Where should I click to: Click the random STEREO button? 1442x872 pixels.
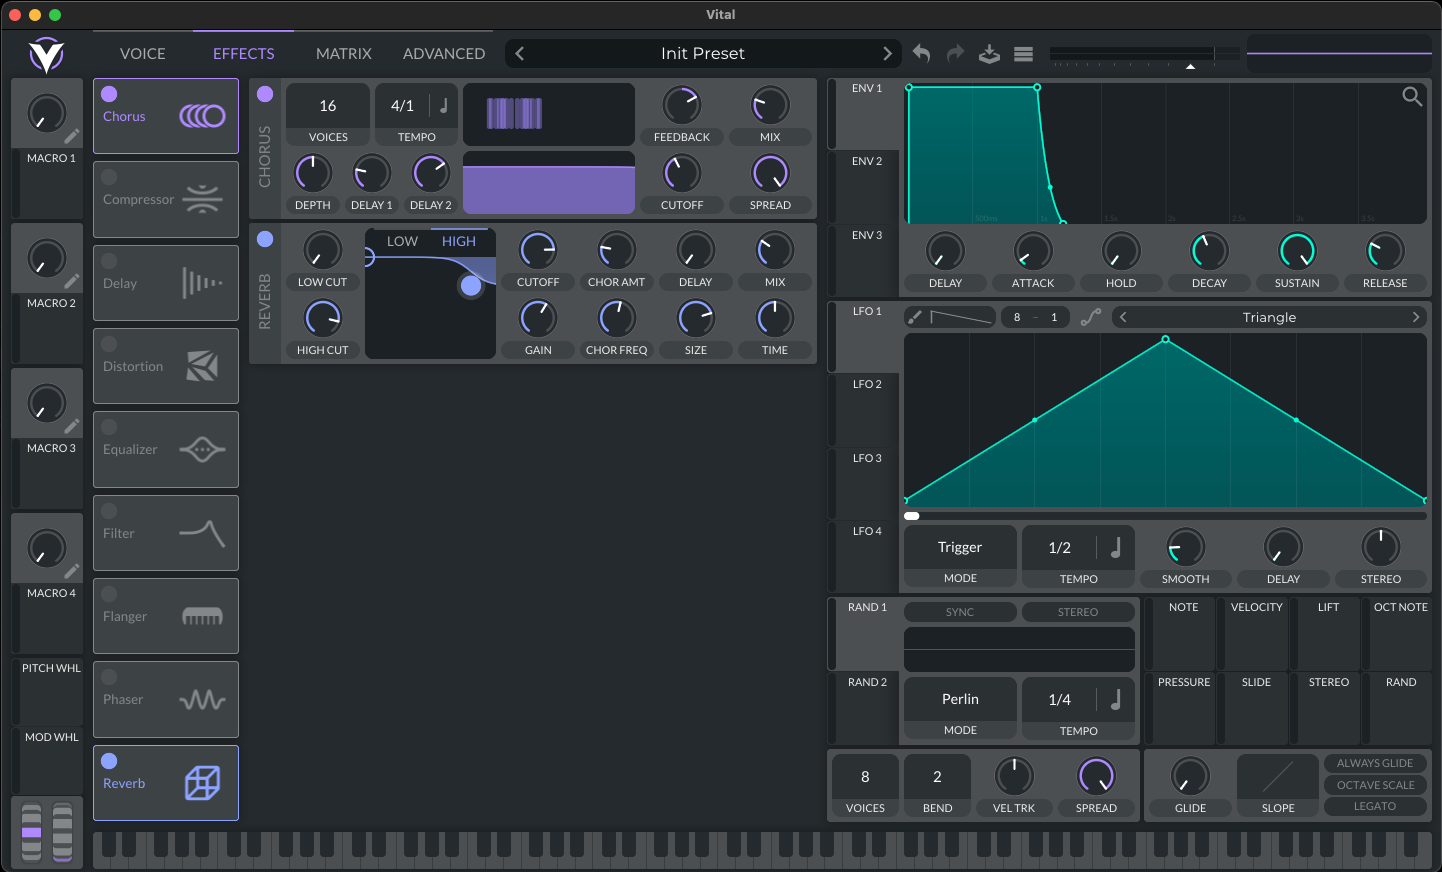pos(1078,612)
